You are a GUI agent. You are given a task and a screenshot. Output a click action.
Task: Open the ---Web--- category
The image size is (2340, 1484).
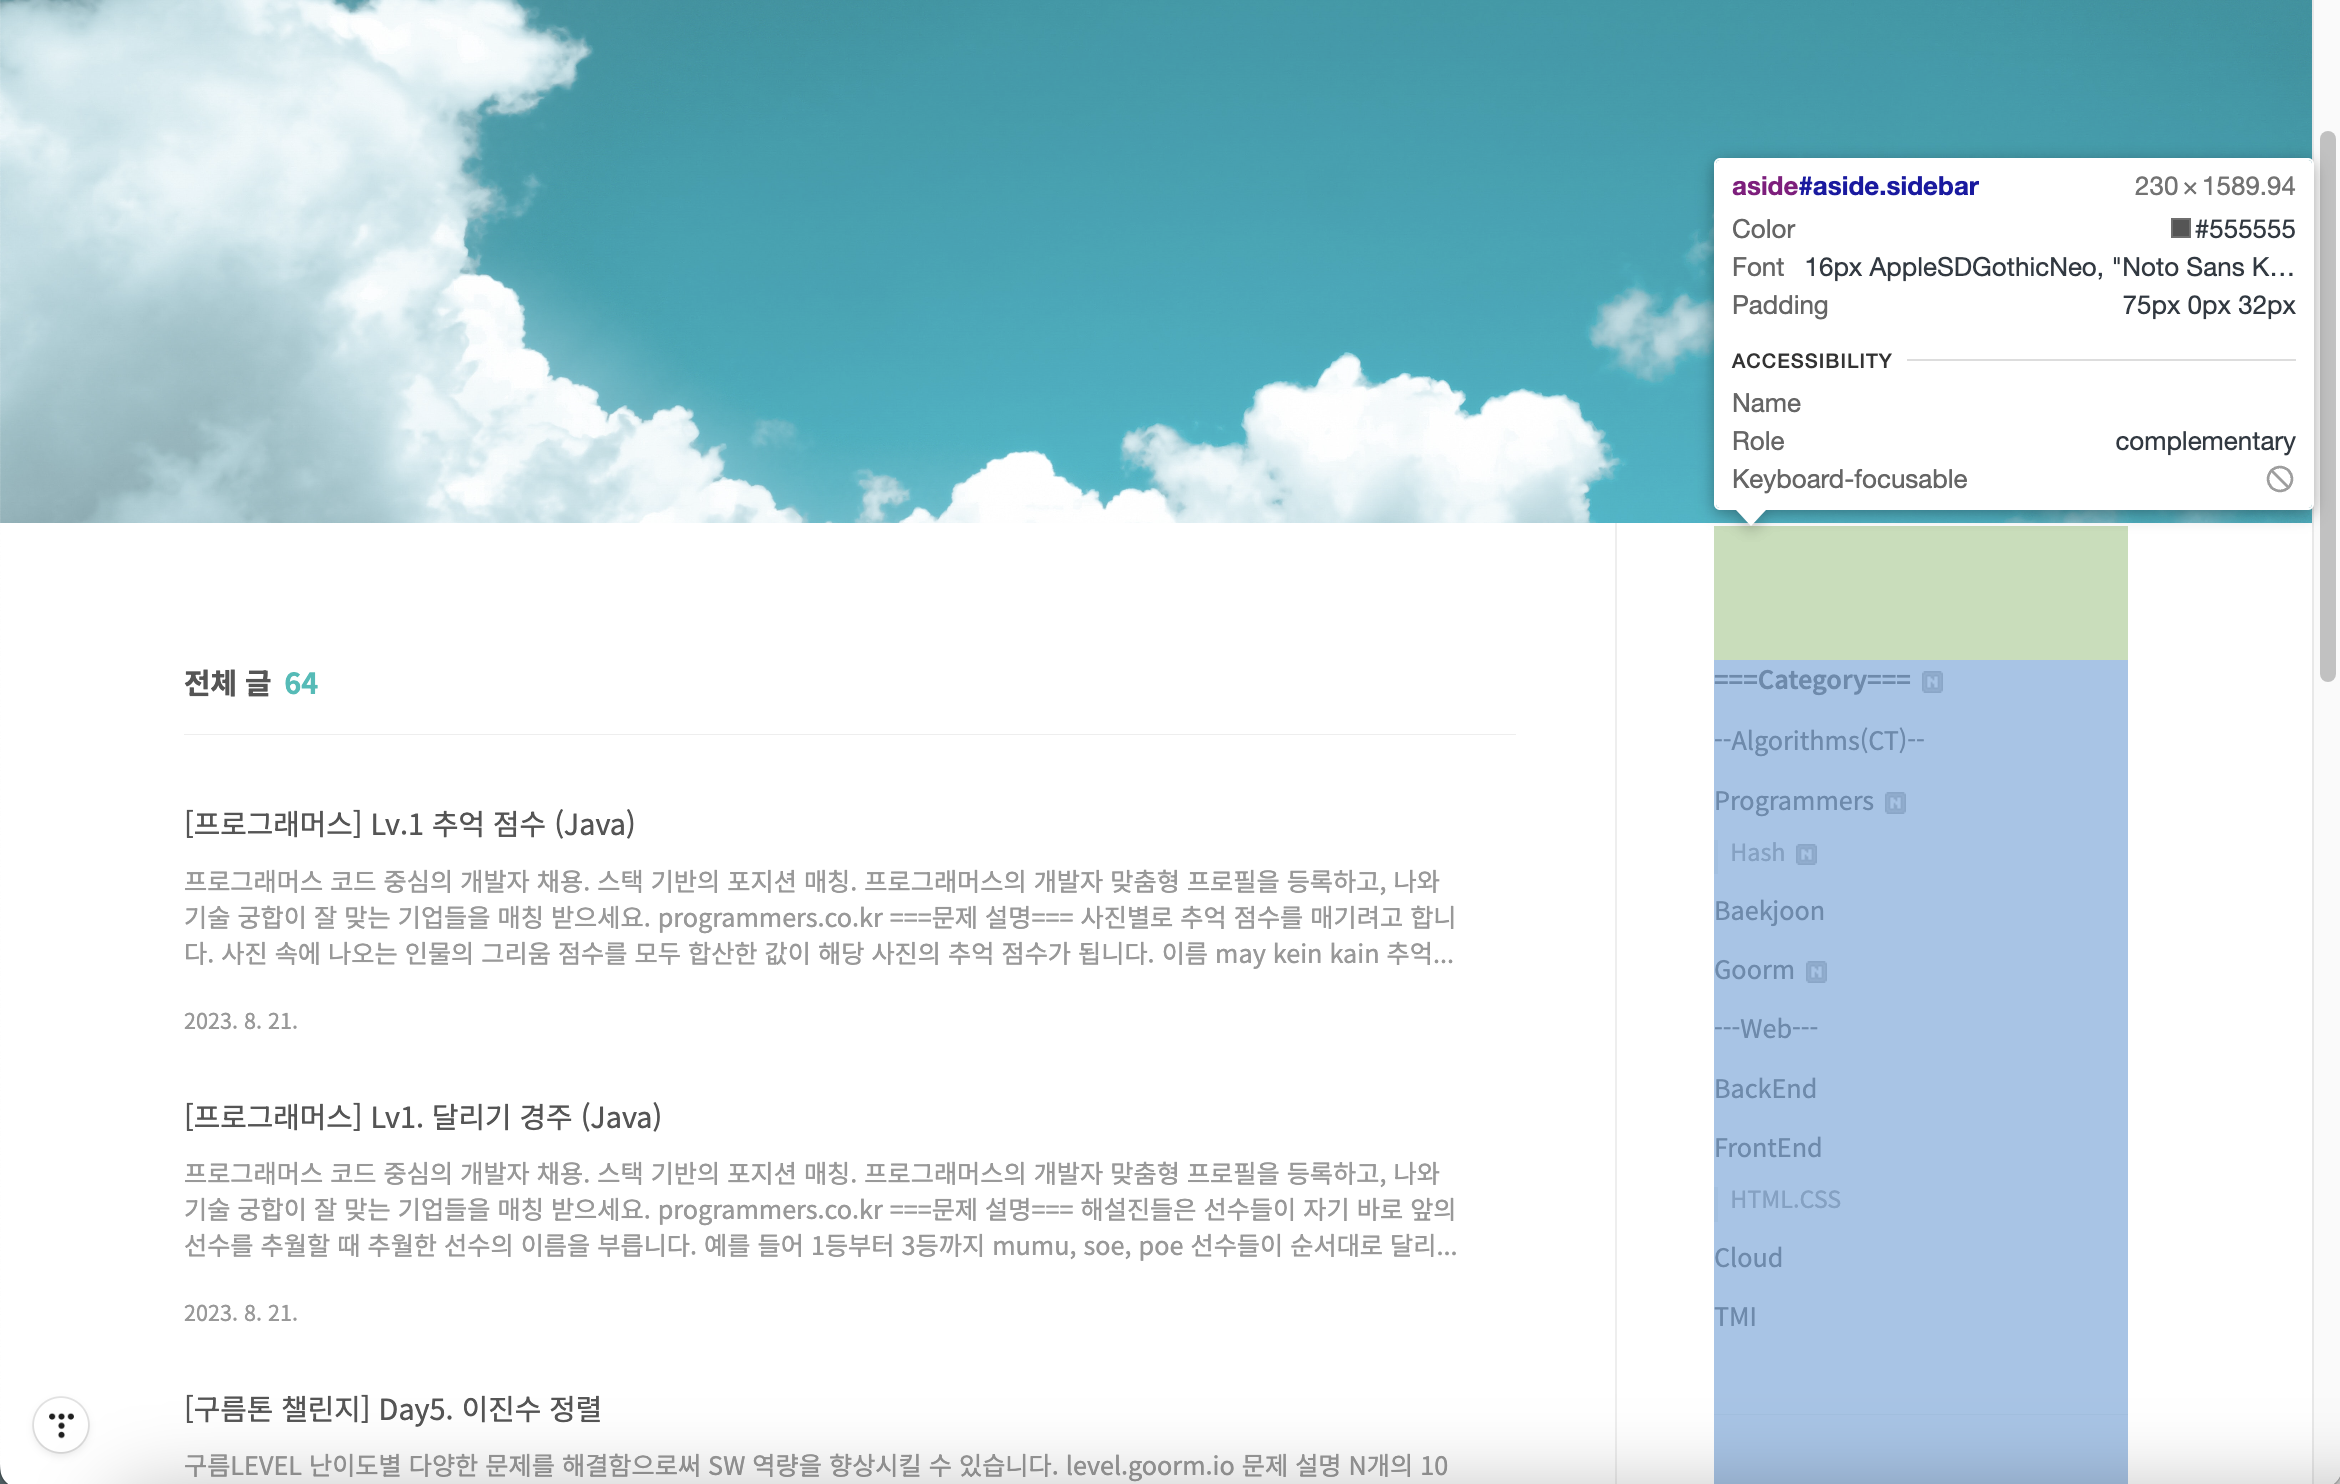point(1765,1029)
